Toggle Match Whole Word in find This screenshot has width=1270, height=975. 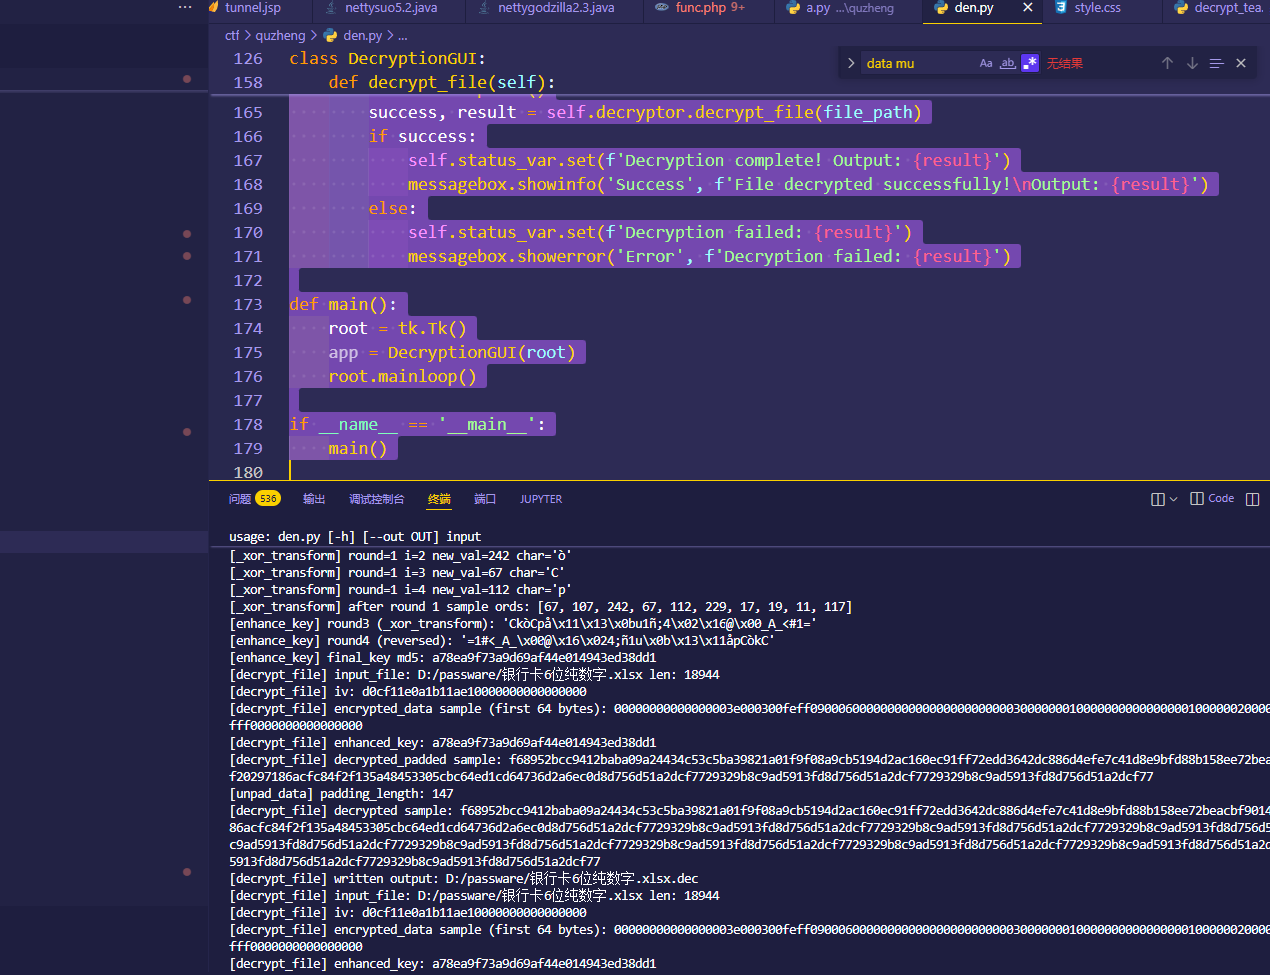[1008, 63]
